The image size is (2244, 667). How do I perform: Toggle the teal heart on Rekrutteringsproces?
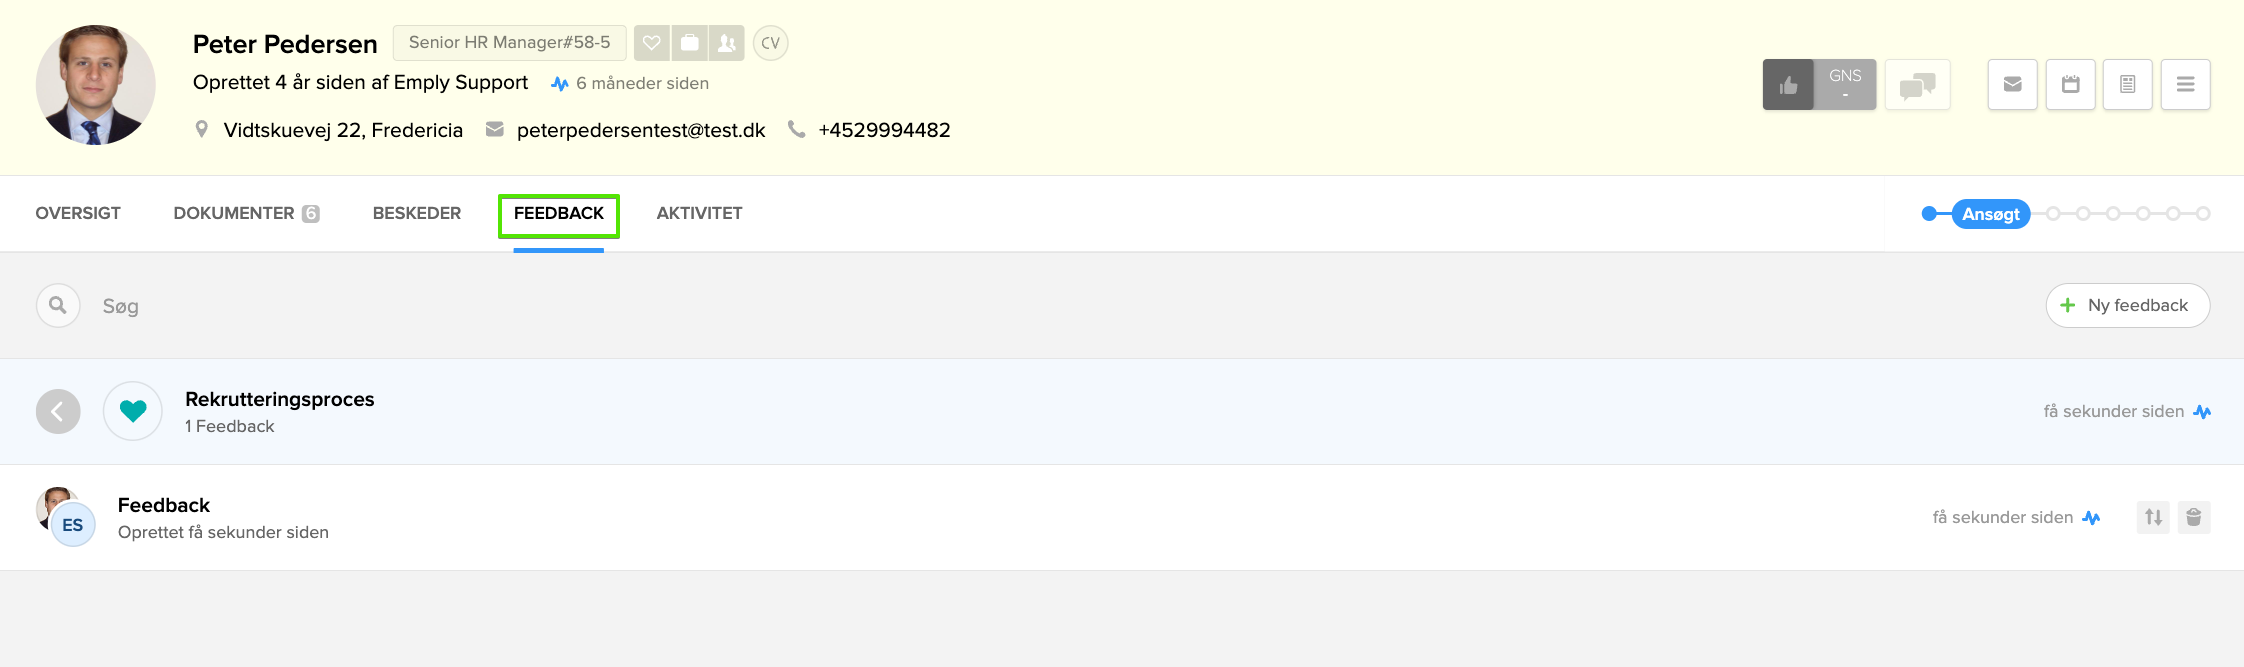coord(133,411)
